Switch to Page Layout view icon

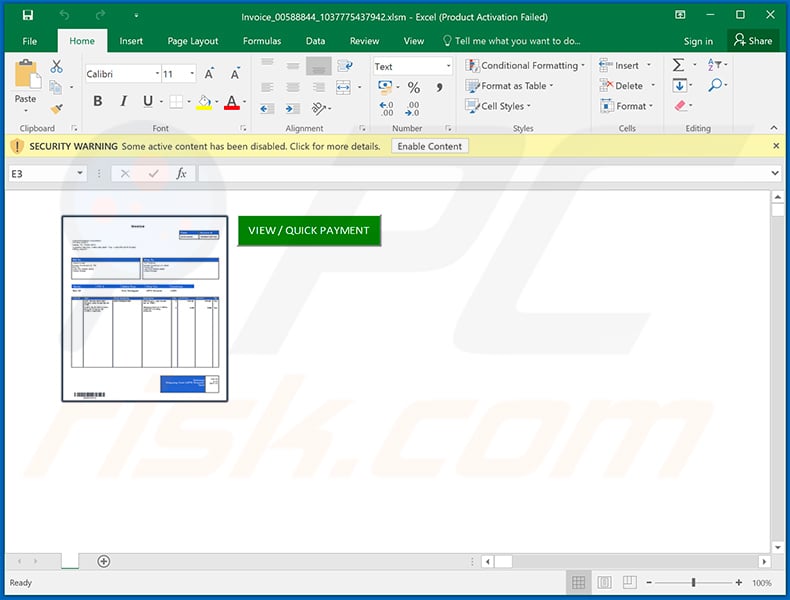click(x=604, y=582)
